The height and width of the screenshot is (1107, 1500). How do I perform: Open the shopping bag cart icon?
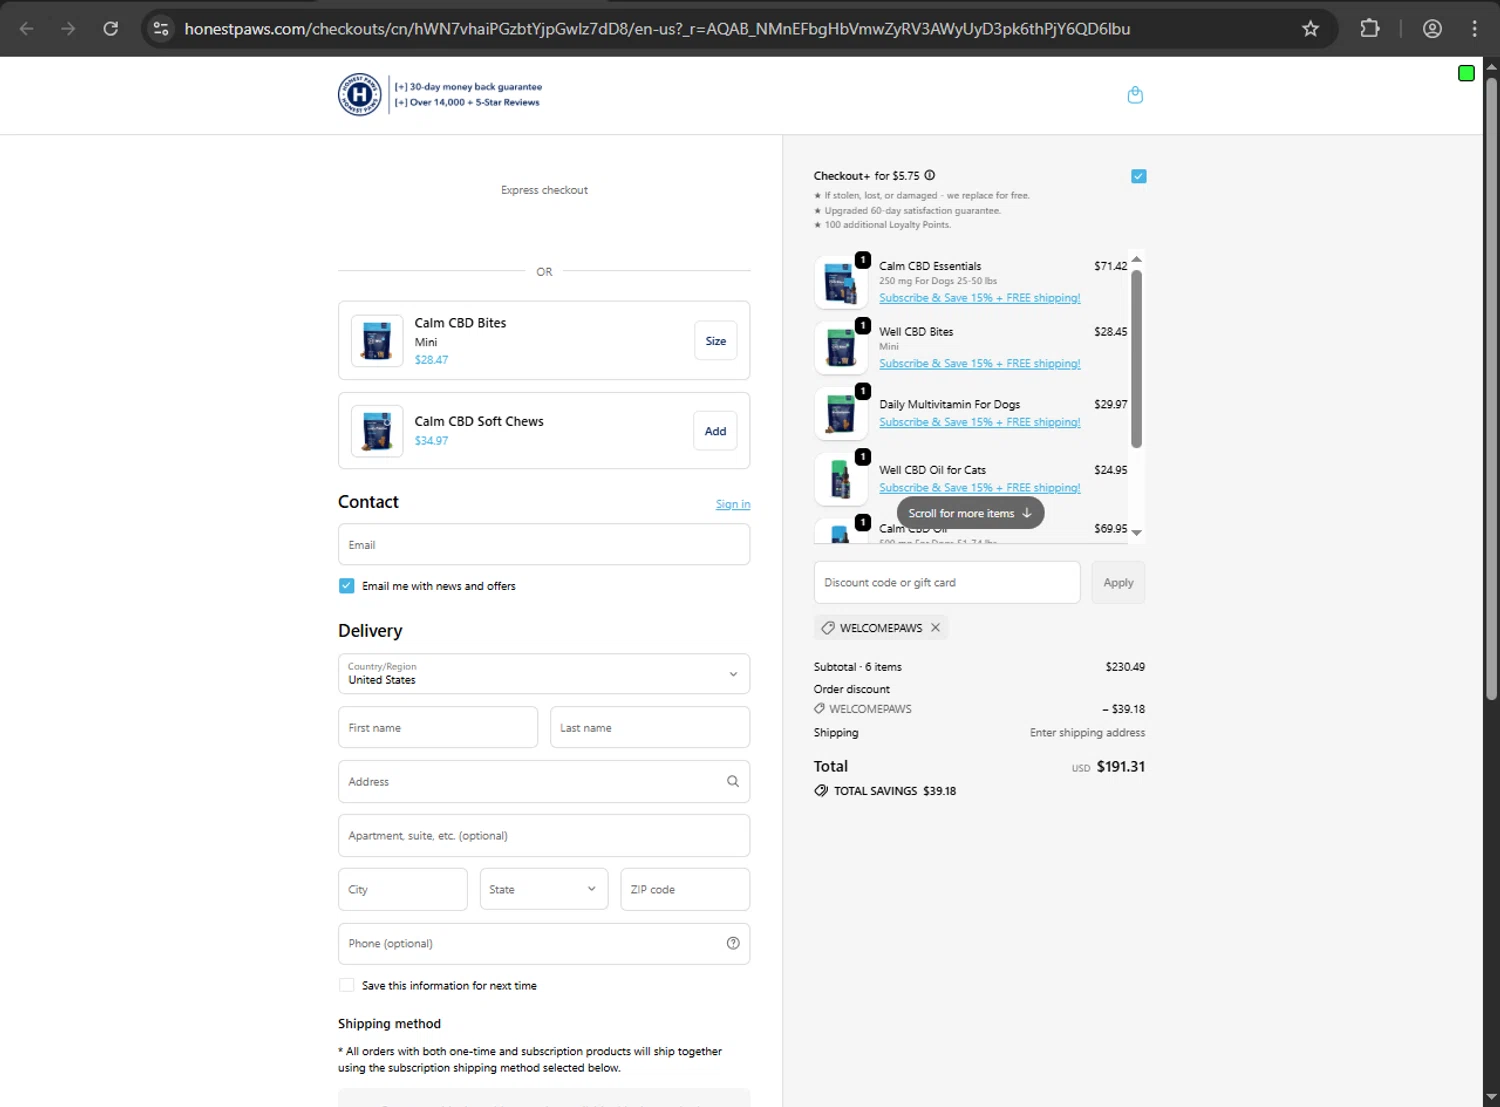(x=1135, y=95)
